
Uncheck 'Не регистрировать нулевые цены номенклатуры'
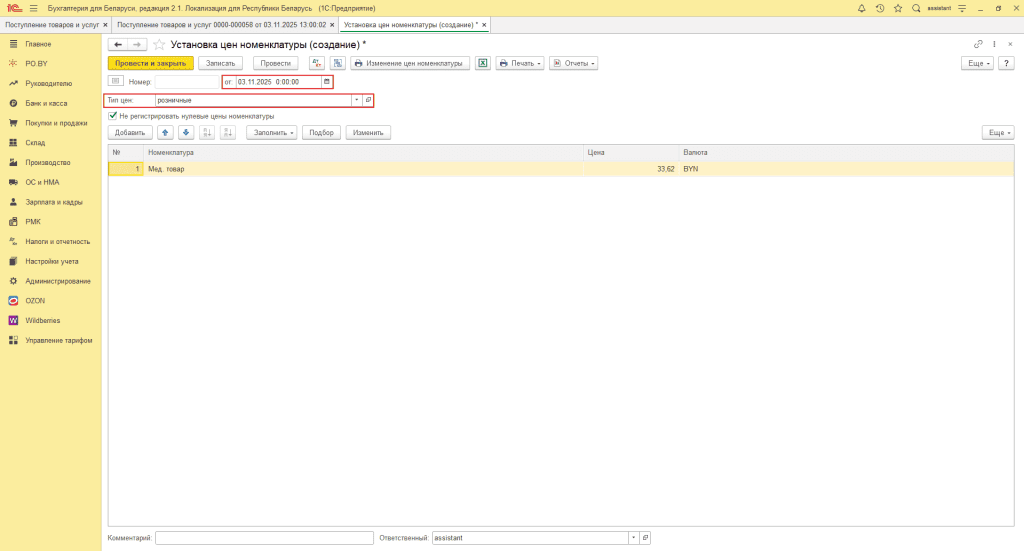click(x=113, y=116)
